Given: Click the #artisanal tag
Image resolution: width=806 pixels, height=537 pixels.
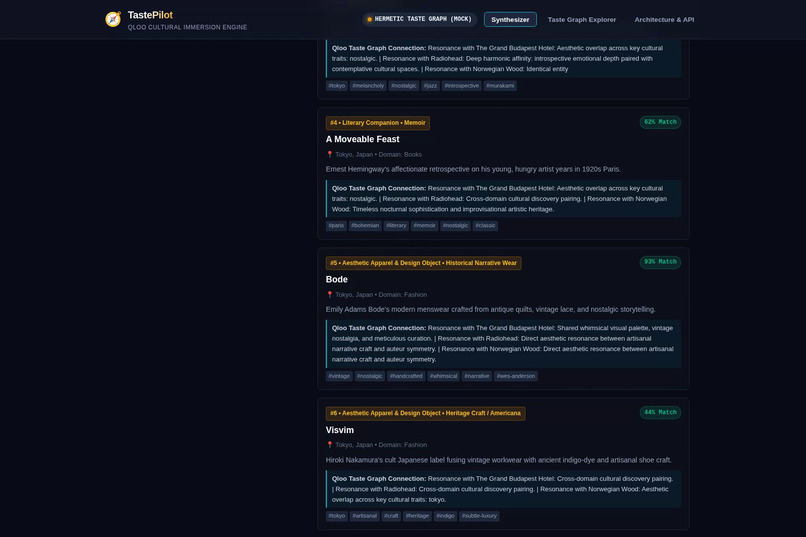Looking at the screenshot, I should coord(364,516).
